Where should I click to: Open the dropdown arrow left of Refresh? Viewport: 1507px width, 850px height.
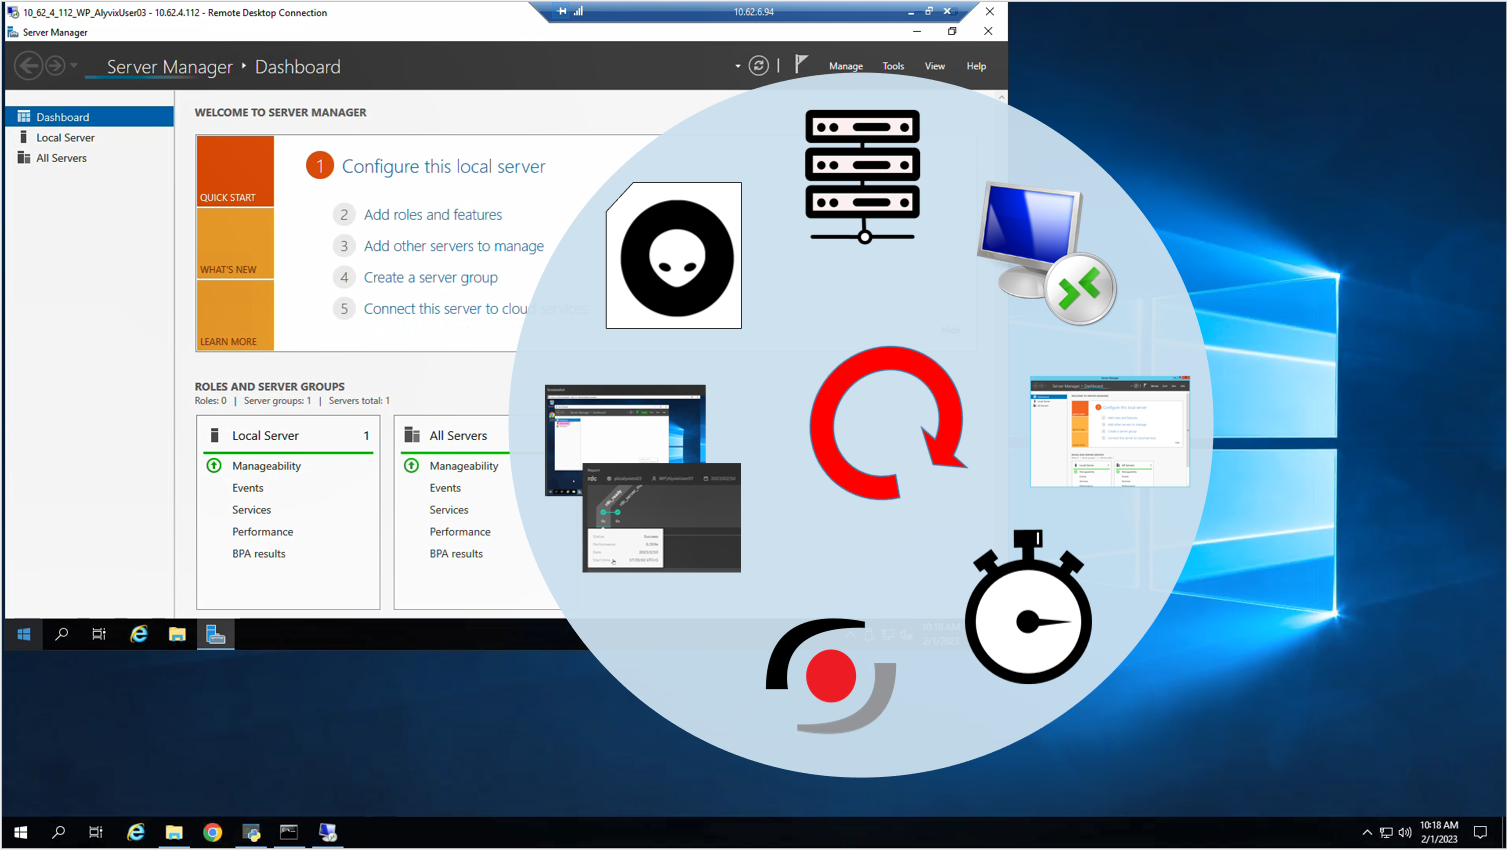[x=738, y=67]
